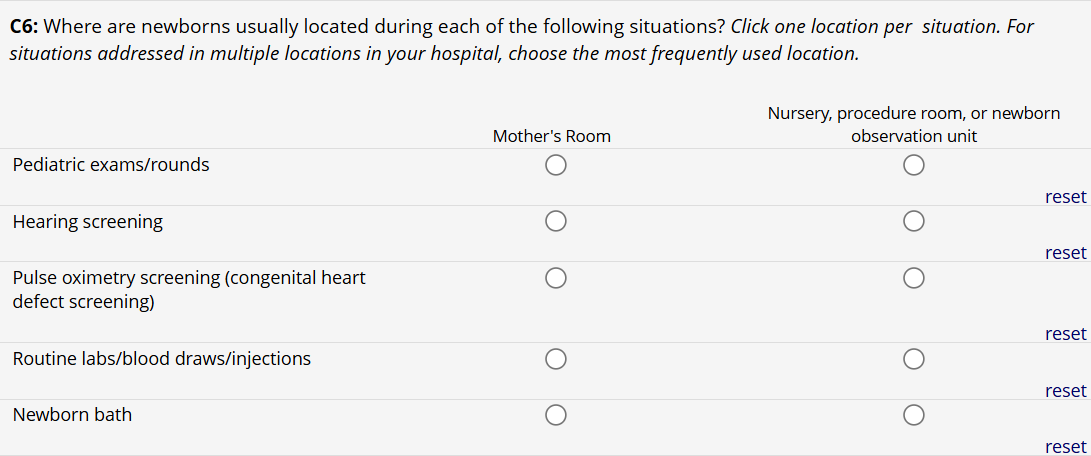Screen dimensions: 1091x456
Task: Reset the Newborn bath selection
Action: (x=1065, y=447)
